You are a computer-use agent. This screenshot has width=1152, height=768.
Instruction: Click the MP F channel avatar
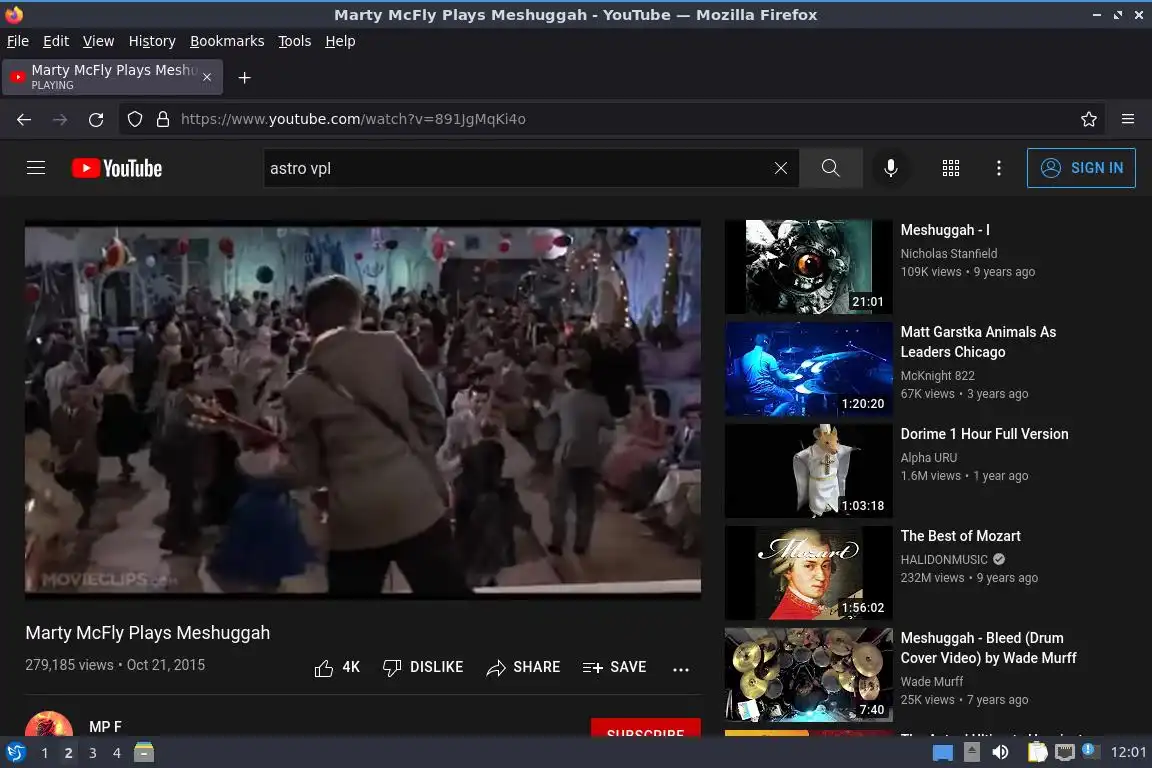[x=49, y=725]
